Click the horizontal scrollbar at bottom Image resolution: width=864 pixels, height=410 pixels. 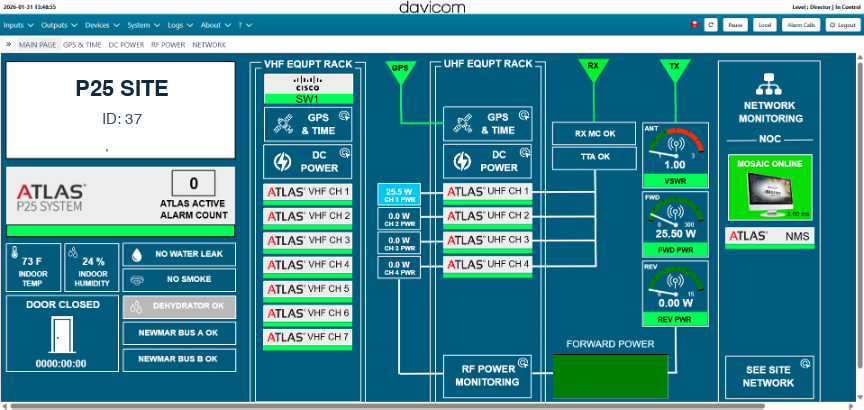(387, 407)
